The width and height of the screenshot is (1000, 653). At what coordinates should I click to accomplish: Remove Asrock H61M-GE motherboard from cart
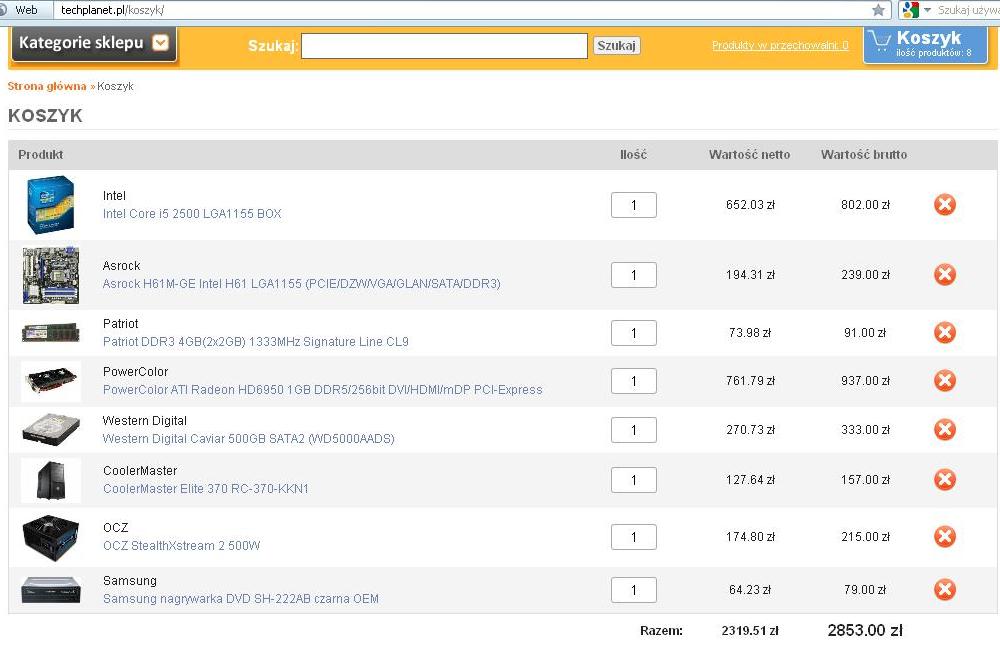[945, 275]
